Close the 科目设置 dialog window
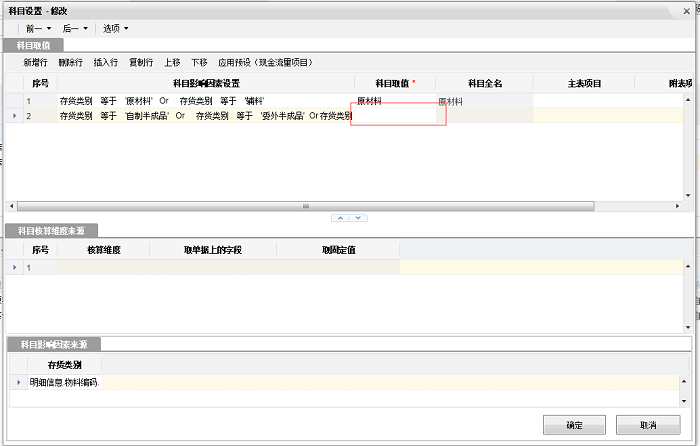The image size is (700, 446). [x=686, y=10]
